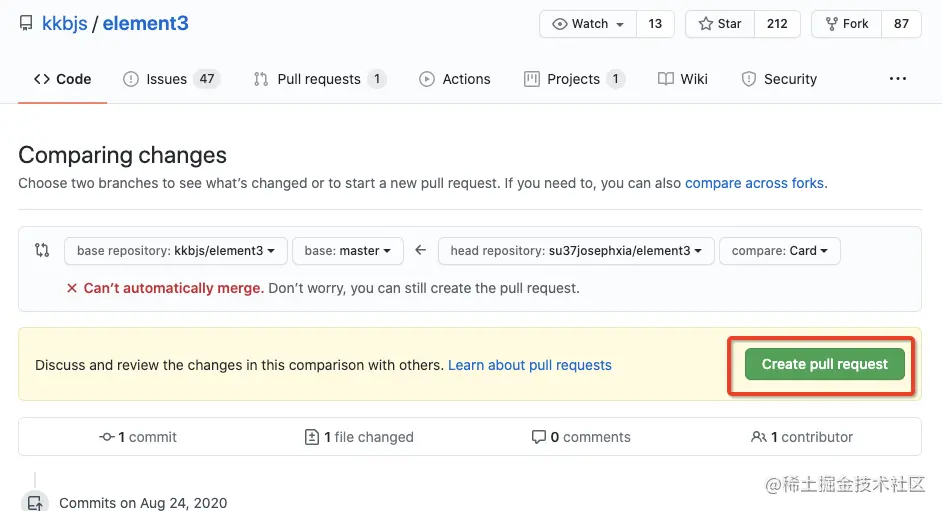The image size is (942, 511).
Task: Star the element3 repository
Action: coord(720,24)
